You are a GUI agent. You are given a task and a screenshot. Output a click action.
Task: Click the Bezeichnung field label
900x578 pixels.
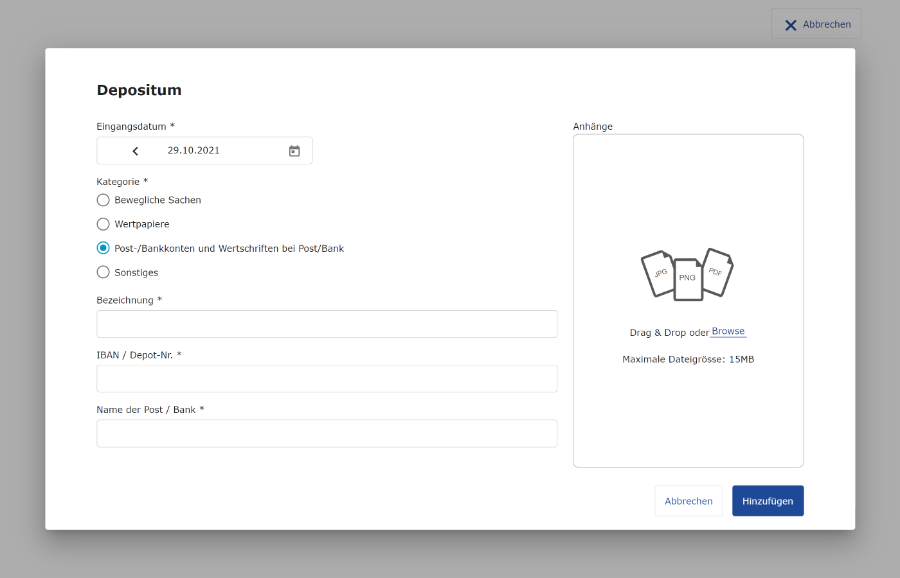click(129, 300)
